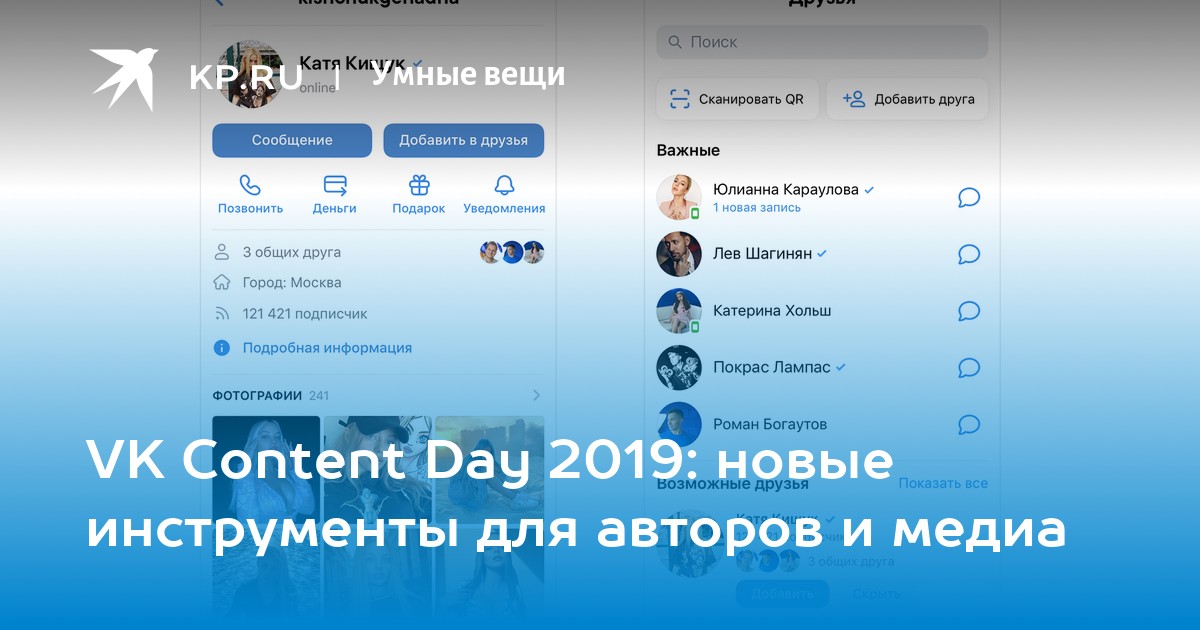Click in the Поиск search field
The image size is (1200, 630).
click(822, 42)
